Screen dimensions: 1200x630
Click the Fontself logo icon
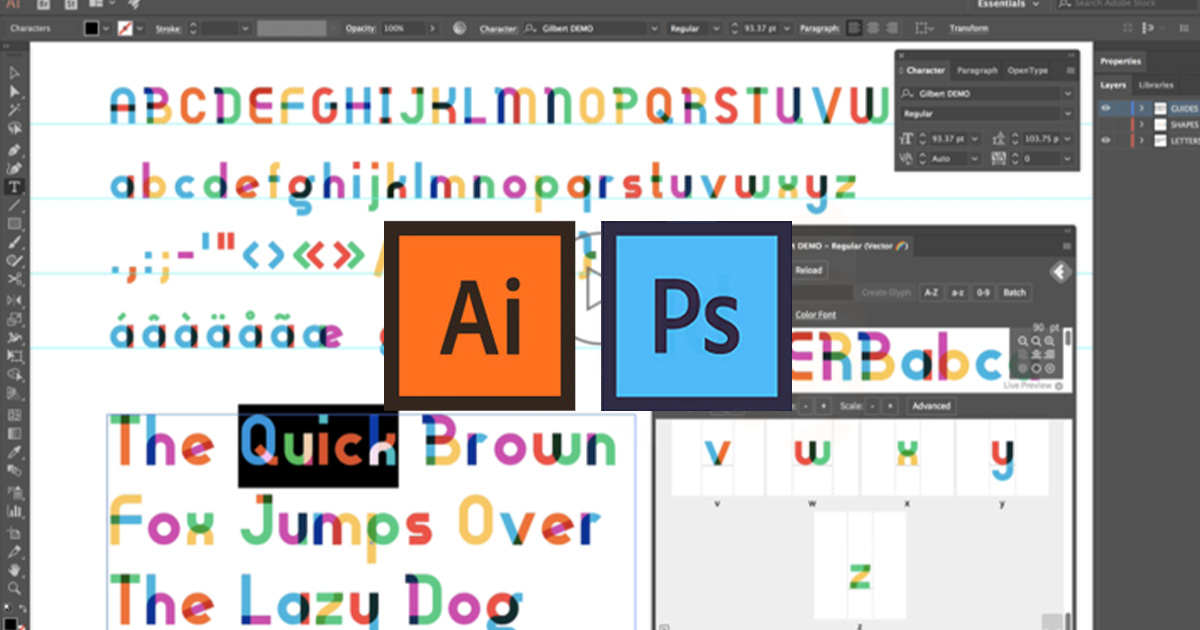(1060, 271)
